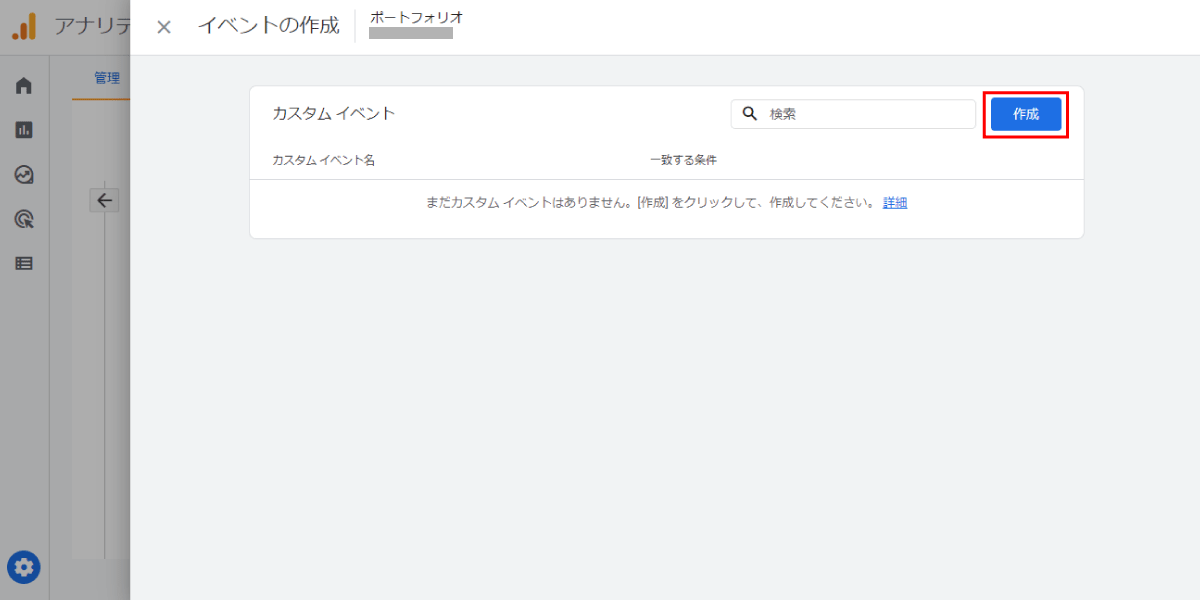The image size is (1200, 600).
Task: Open Advertising icon in left sidebar
Action: point(24,219)
